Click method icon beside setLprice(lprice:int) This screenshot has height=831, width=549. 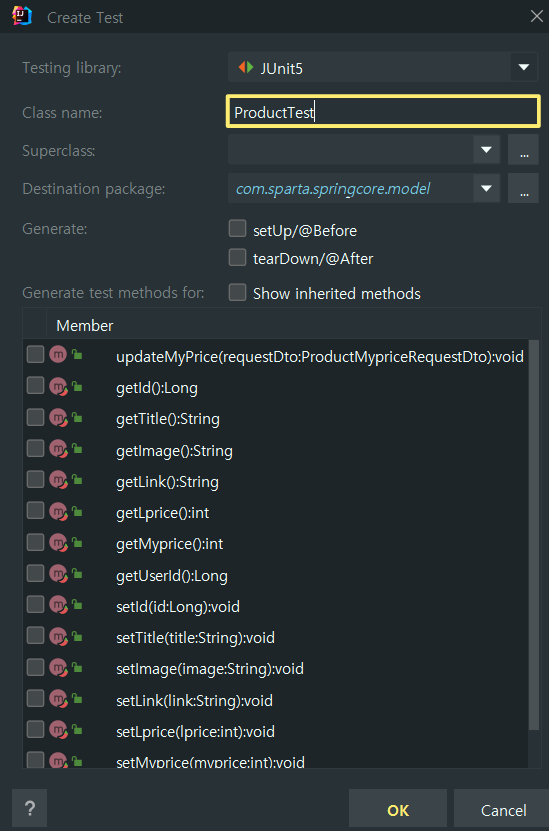click(x=58, y=730)
